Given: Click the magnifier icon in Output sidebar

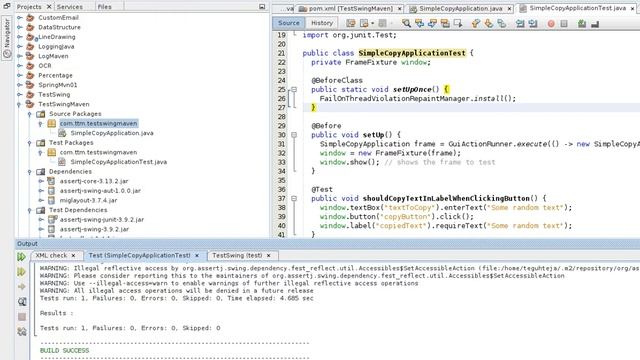Looking at the screenshot, I should [22, 302].
